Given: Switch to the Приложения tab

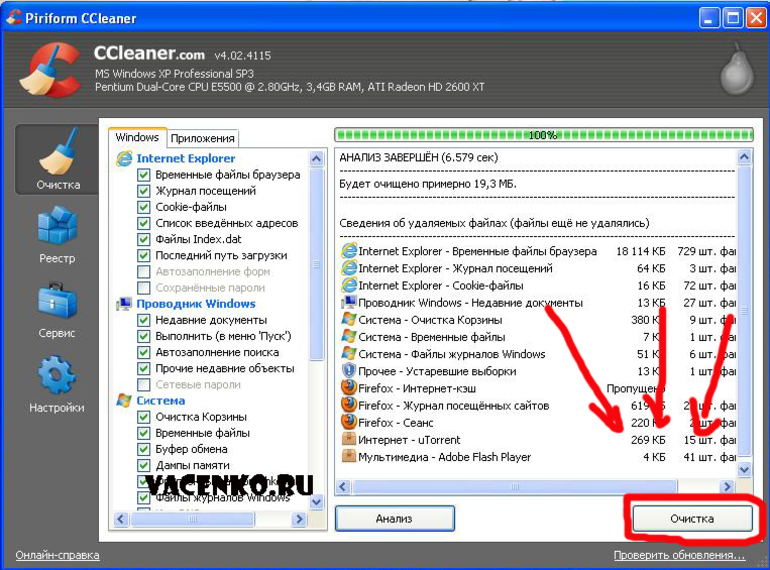Looking at the screenshot, I should (202, 138).
